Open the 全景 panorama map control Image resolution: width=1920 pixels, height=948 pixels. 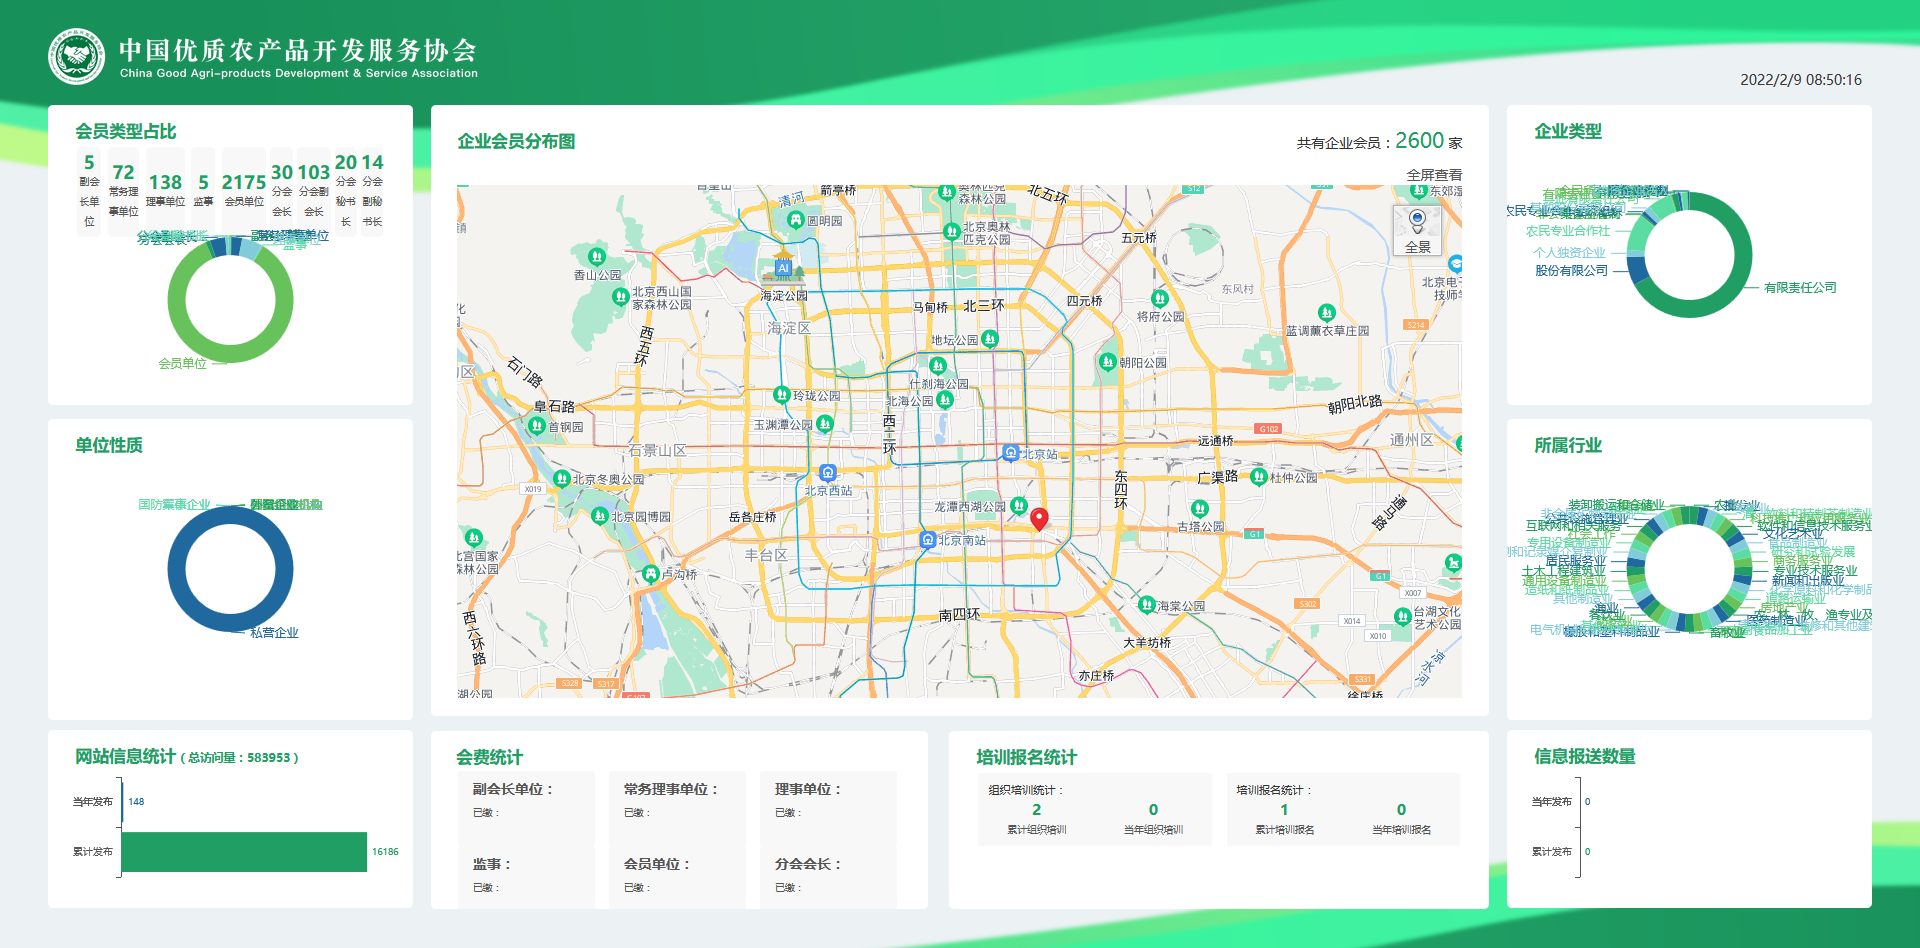(1417, 231)
